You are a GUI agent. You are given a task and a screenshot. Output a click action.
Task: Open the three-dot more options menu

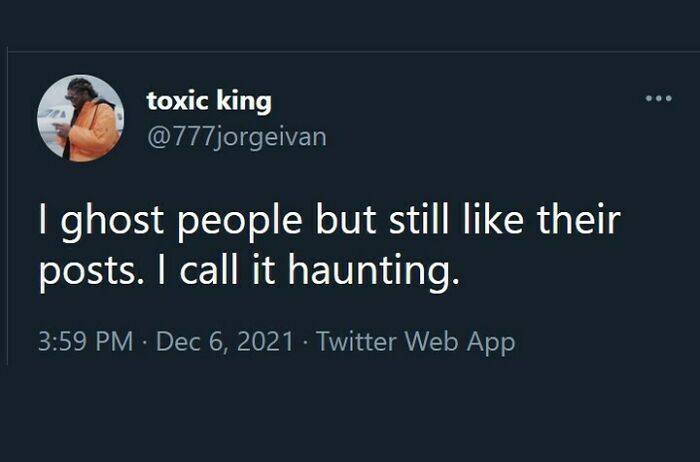point(657,100)
